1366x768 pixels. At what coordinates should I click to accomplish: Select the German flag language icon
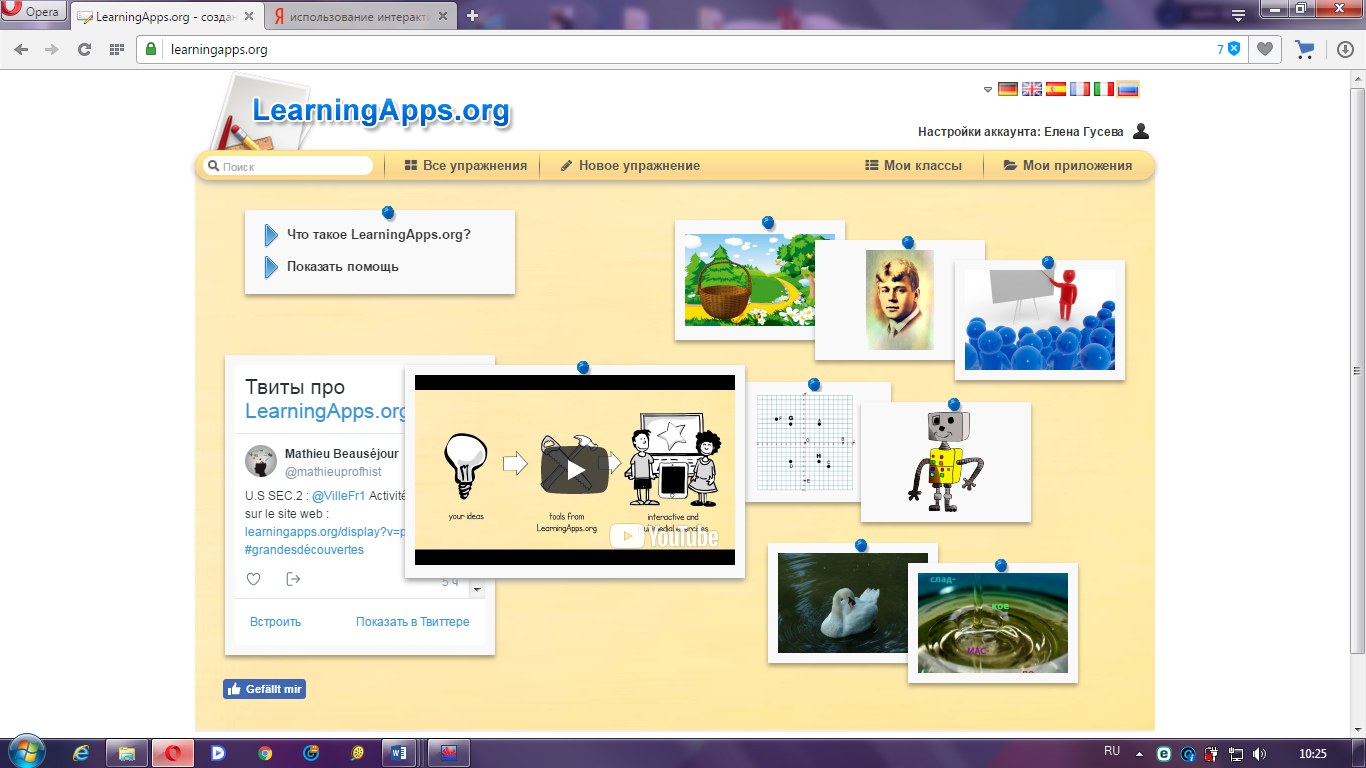[1007, 89]
